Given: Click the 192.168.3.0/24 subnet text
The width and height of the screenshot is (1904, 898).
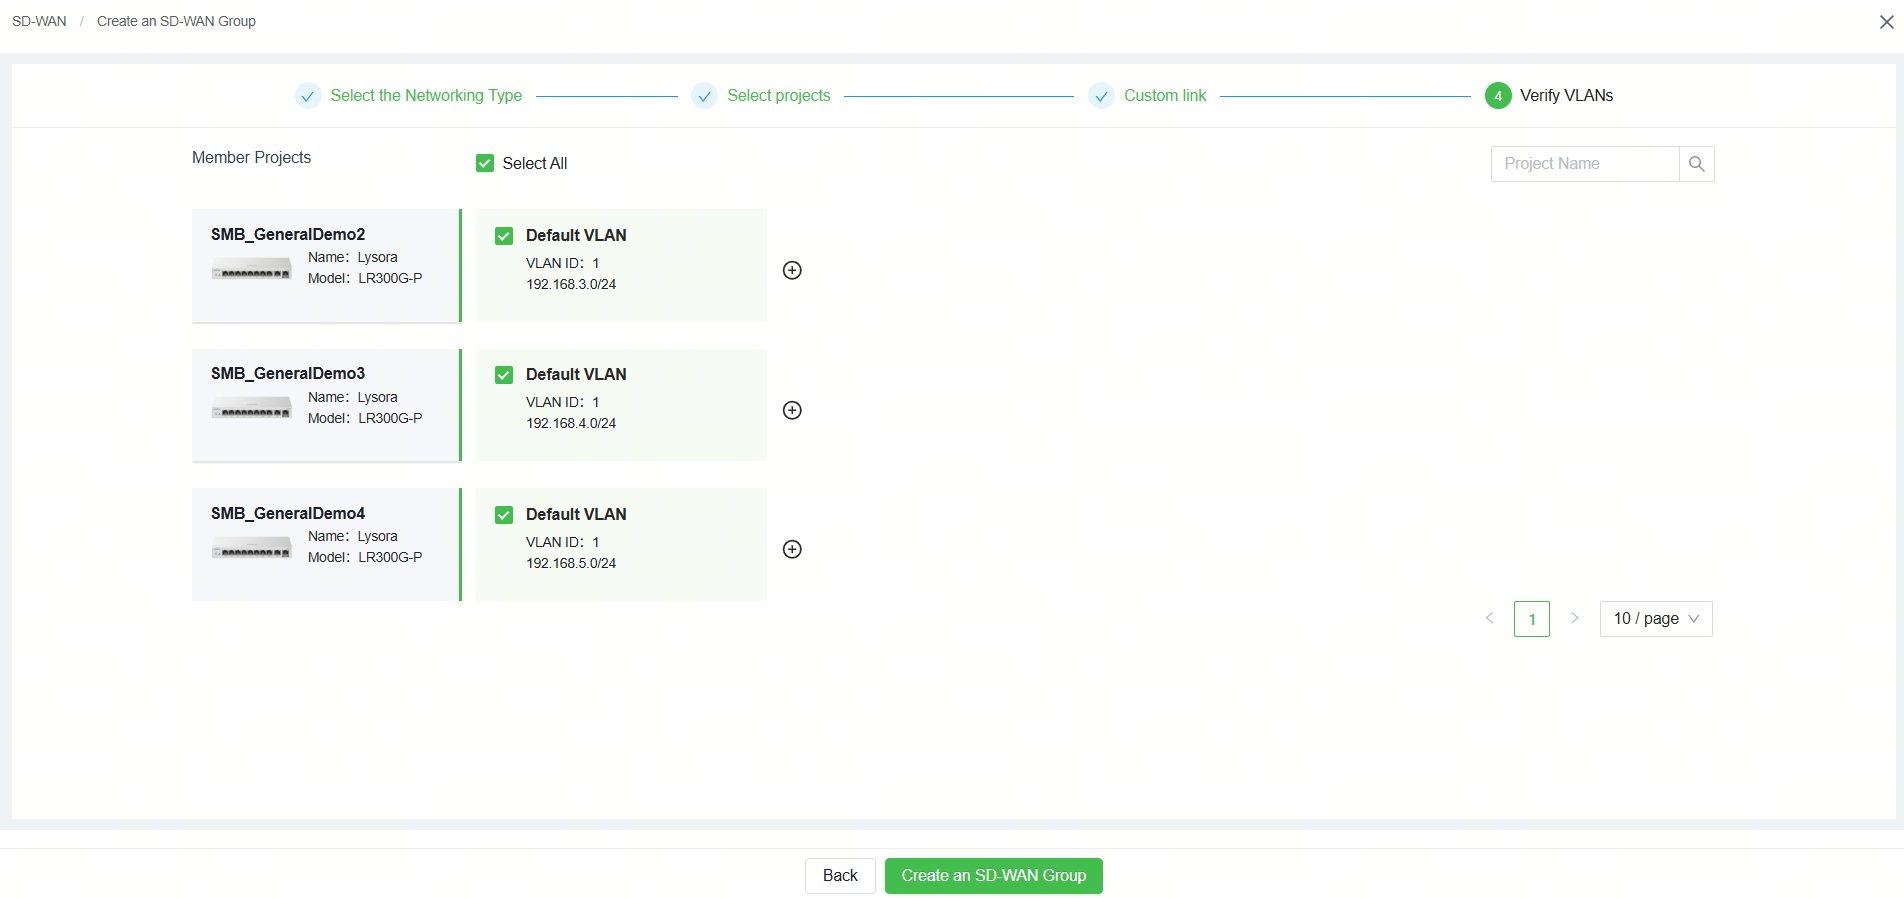Looking at the screenshot, I should (x=571, y=285).
